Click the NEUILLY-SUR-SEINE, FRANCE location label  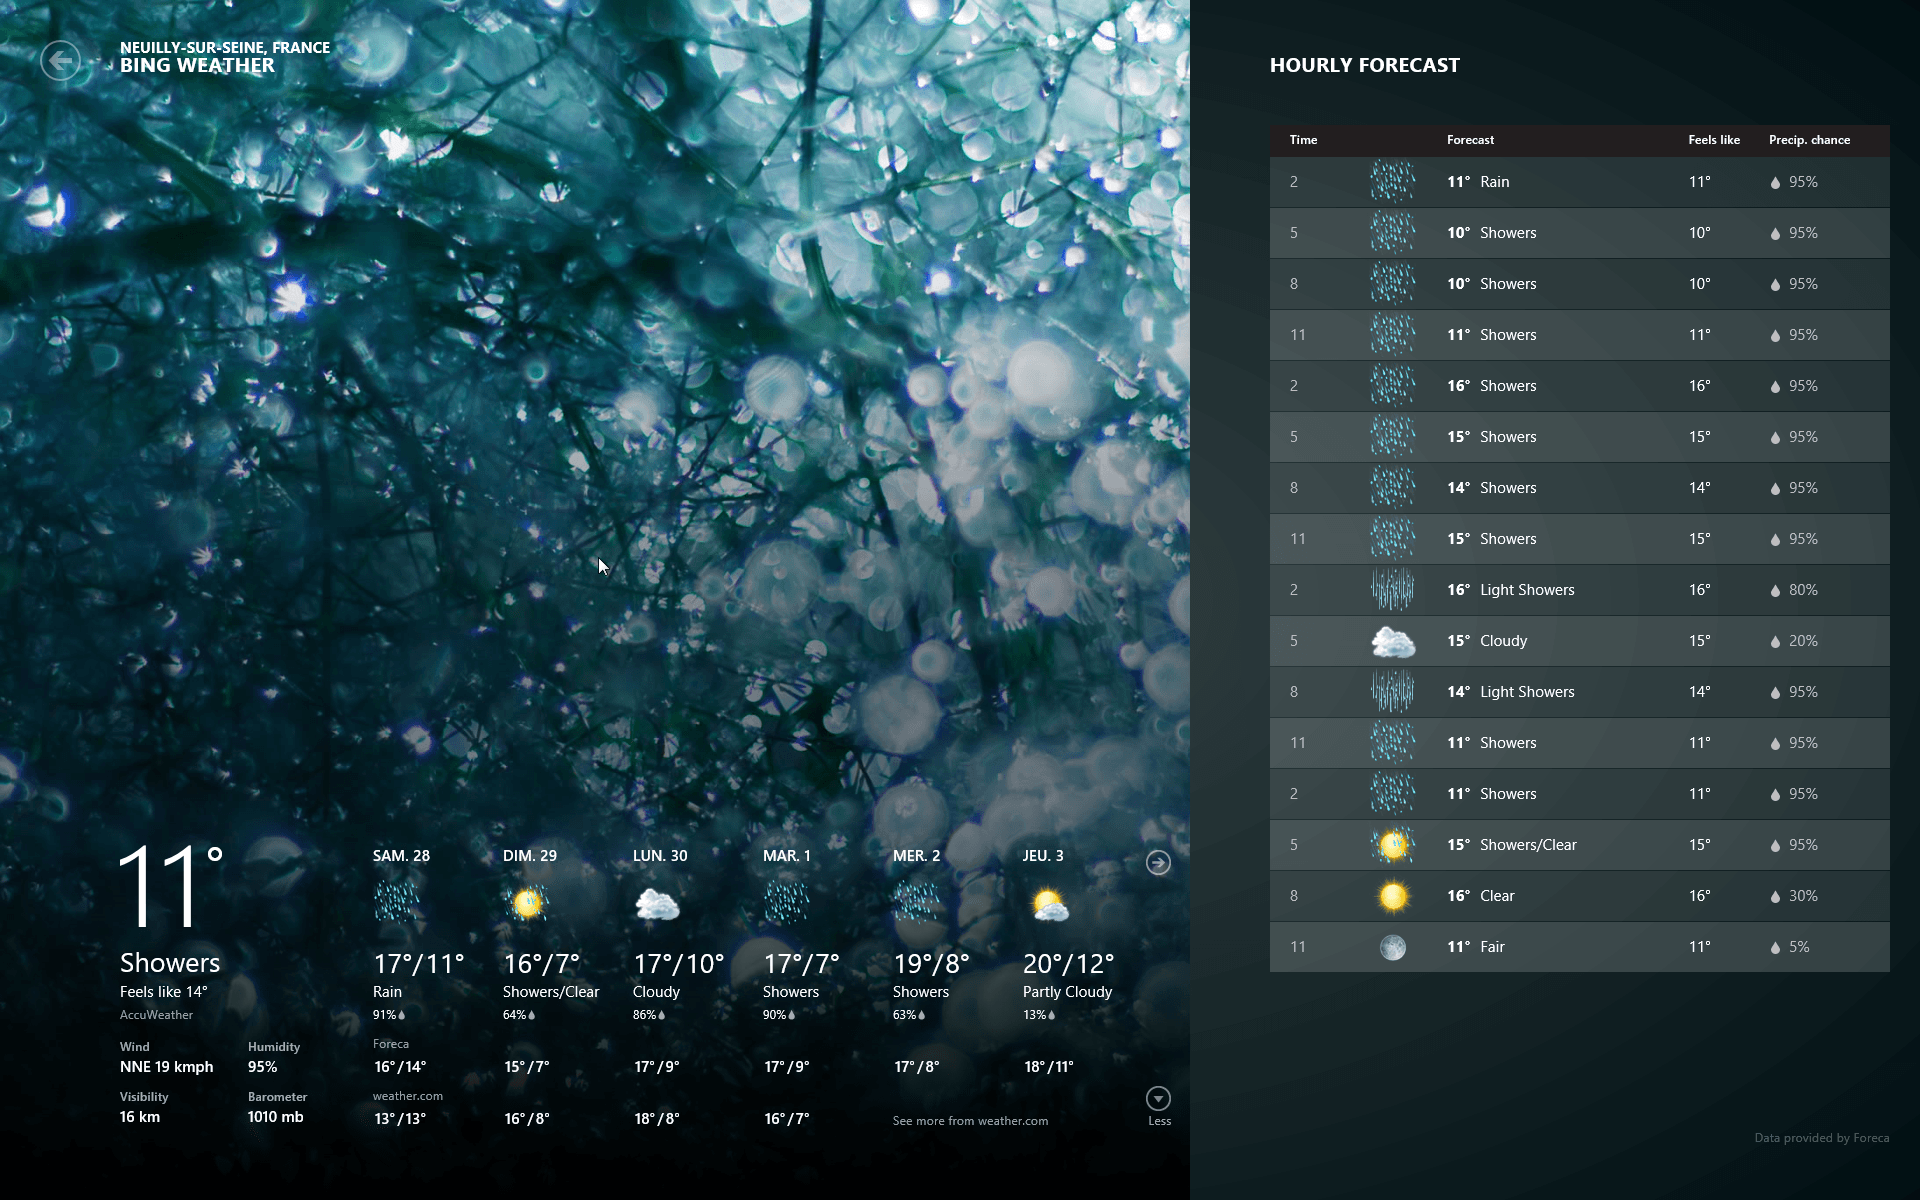click(225, 47)
